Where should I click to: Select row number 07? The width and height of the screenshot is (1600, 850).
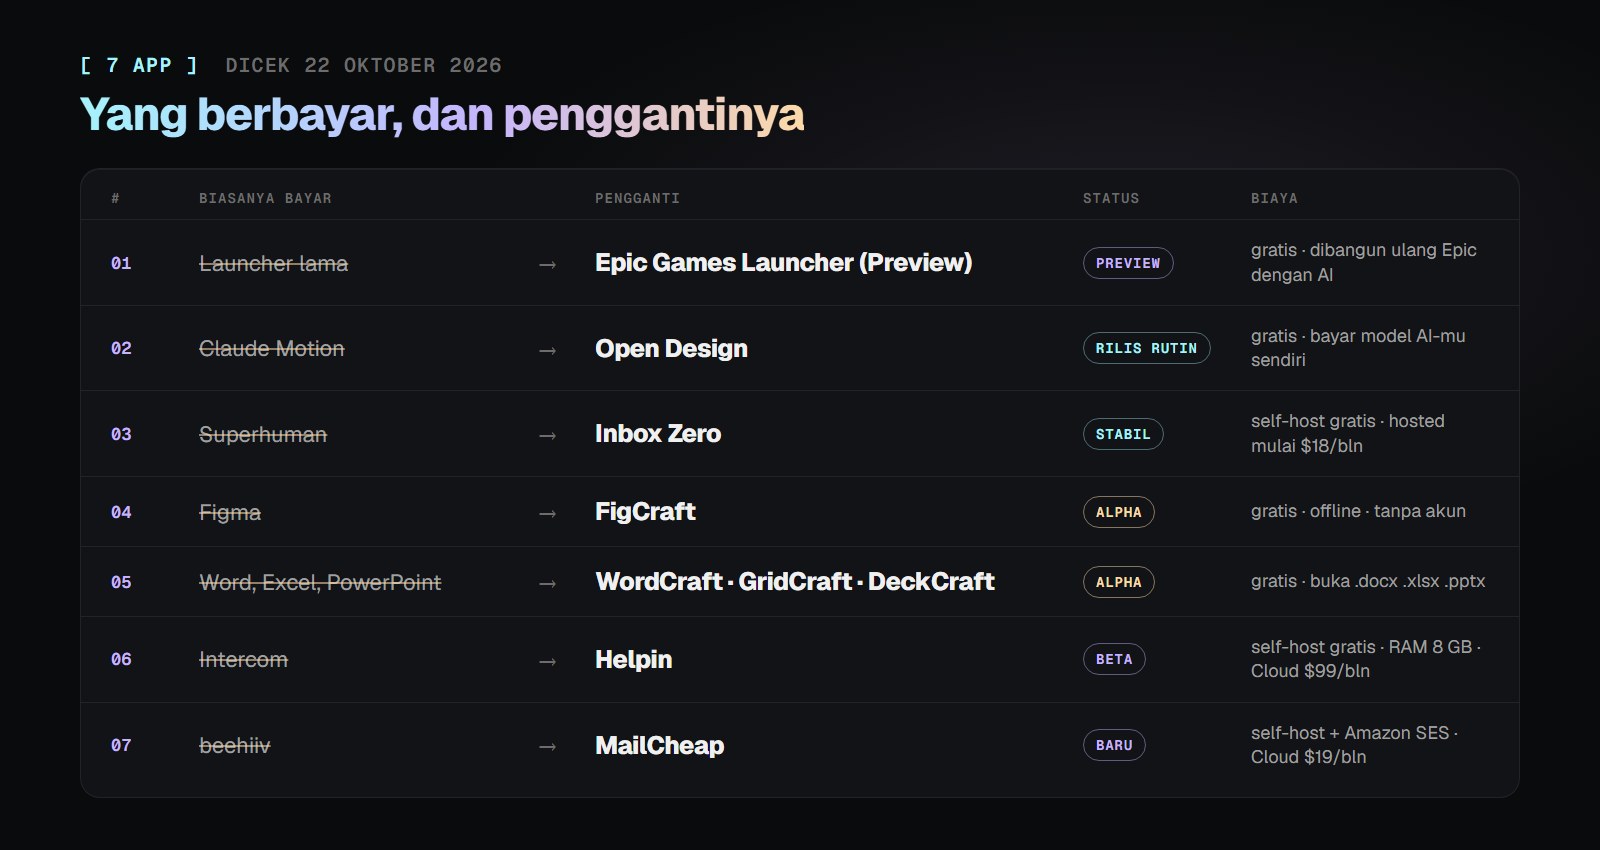(x=121, y=745)
